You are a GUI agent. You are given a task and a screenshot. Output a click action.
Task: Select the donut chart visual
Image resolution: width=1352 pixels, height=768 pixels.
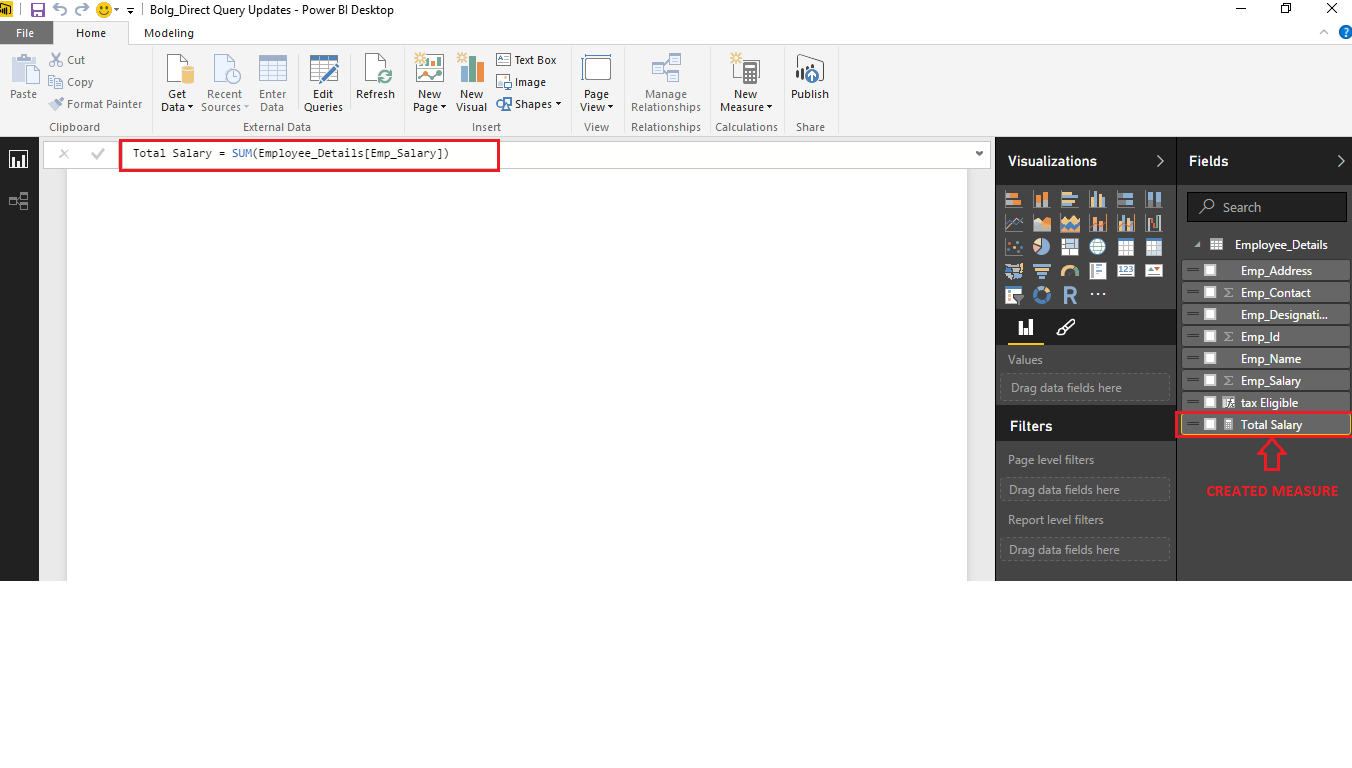click(1041, 295)
